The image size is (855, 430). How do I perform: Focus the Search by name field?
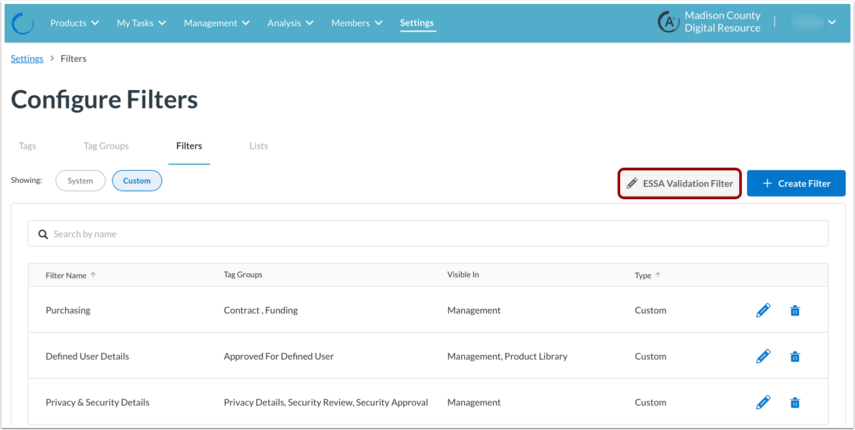pyautogui.click(x=428, y=234)
